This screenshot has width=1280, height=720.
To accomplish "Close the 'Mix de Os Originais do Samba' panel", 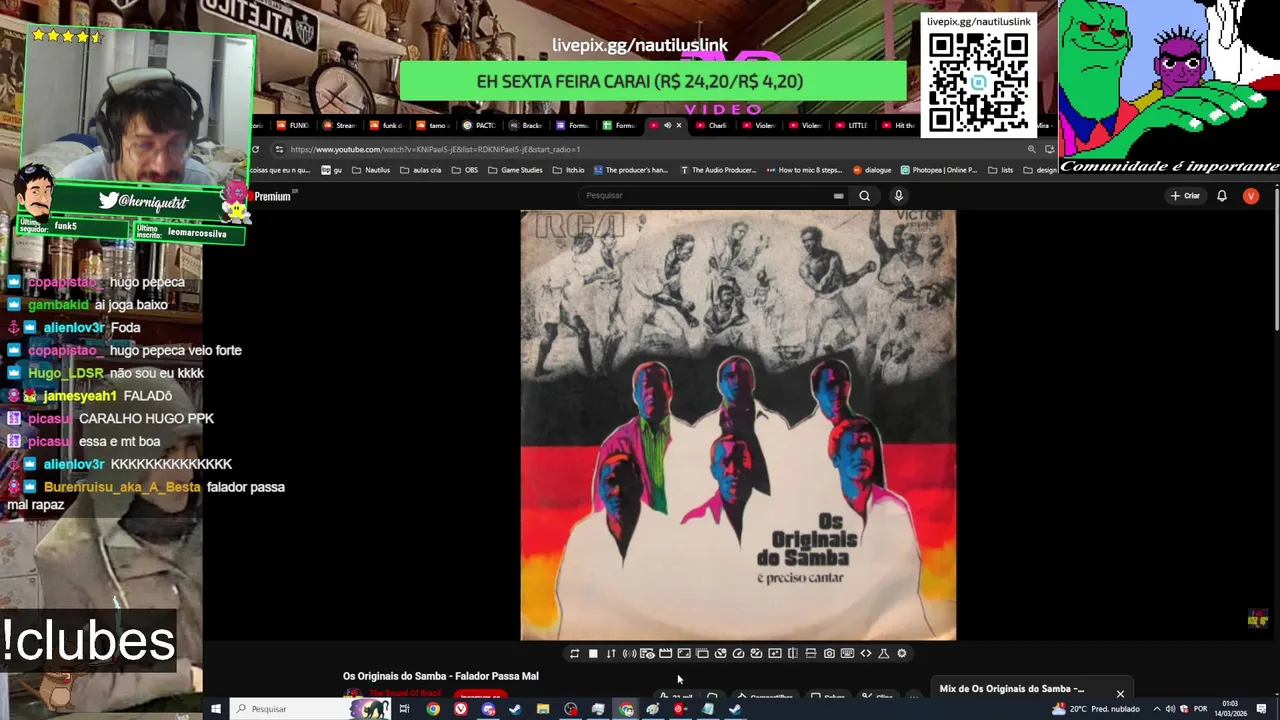I will (x=1120, y=693).
